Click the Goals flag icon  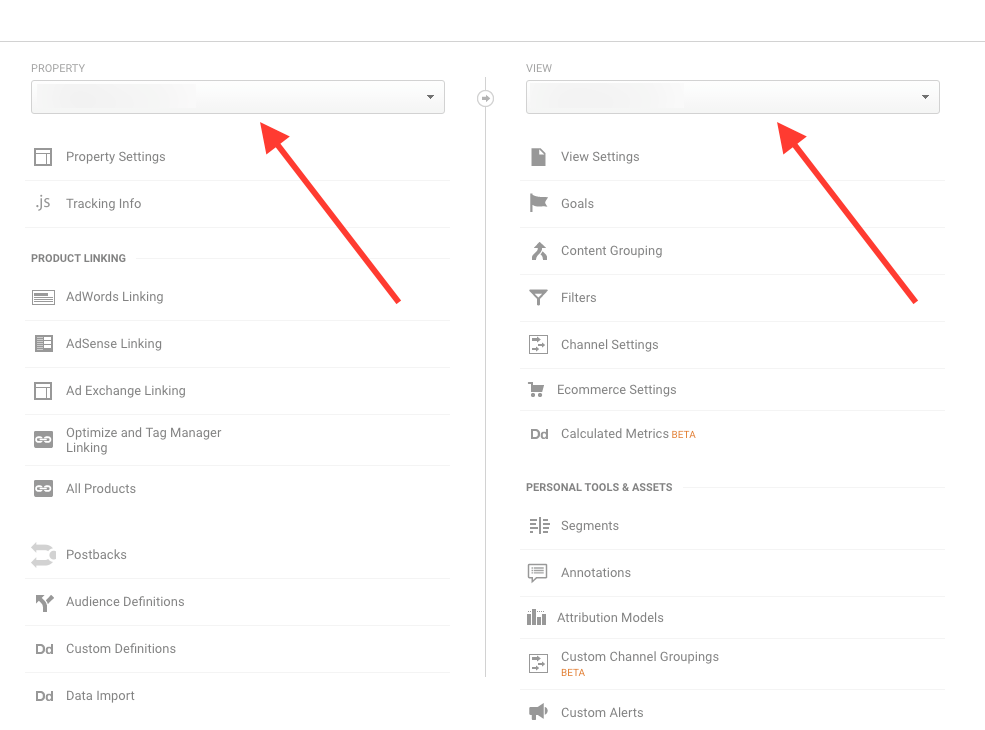pyautogui.click(x=538, y=203)
